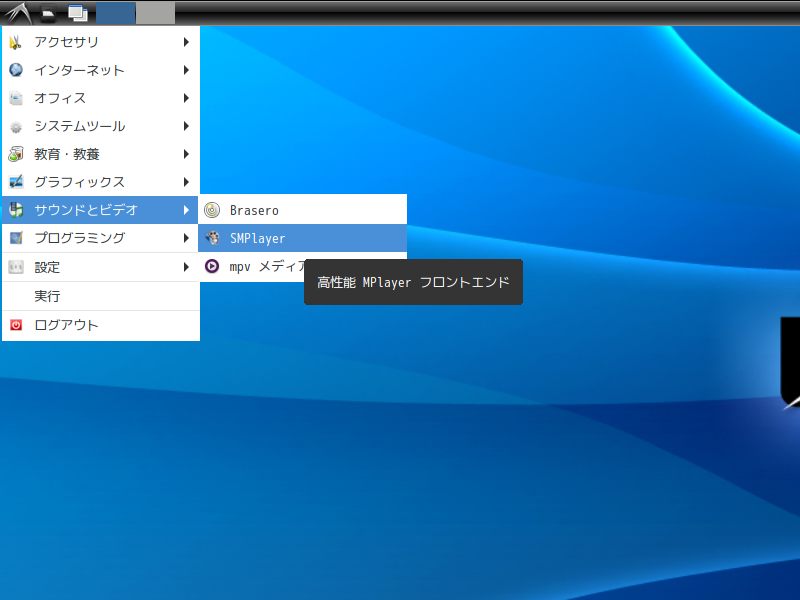Click the SMPlayer application icon
The image size is (800, 600).
coord(212,238)
